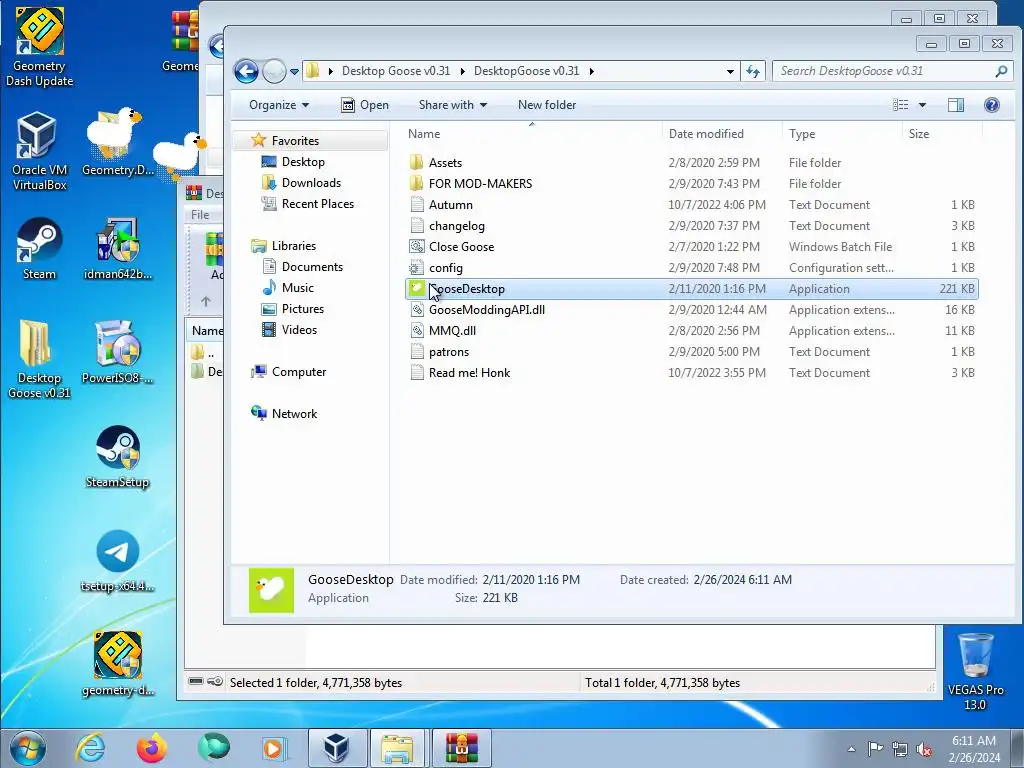The image size is (1024, 768).
Task: Select the Close Goose batch file
Action: (692, 246)
